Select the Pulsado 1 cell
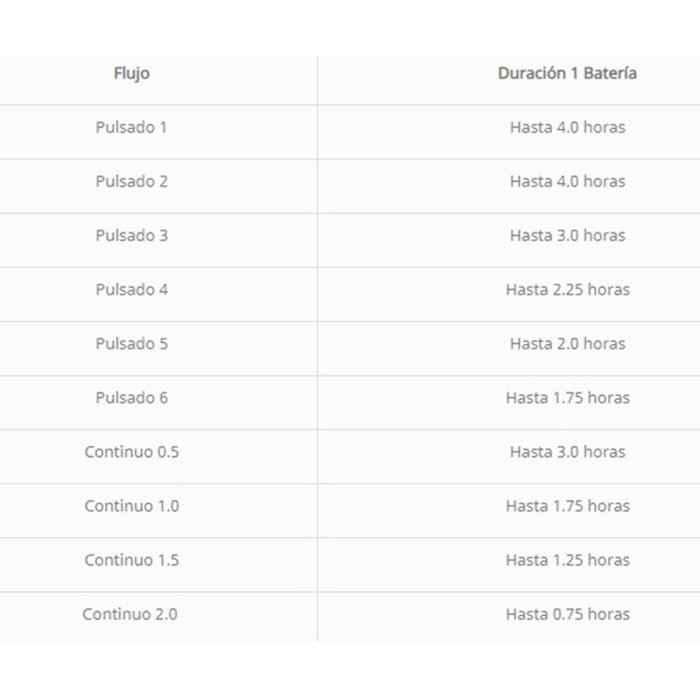This screenshot has width=700, height=700. tap(131, 128)
